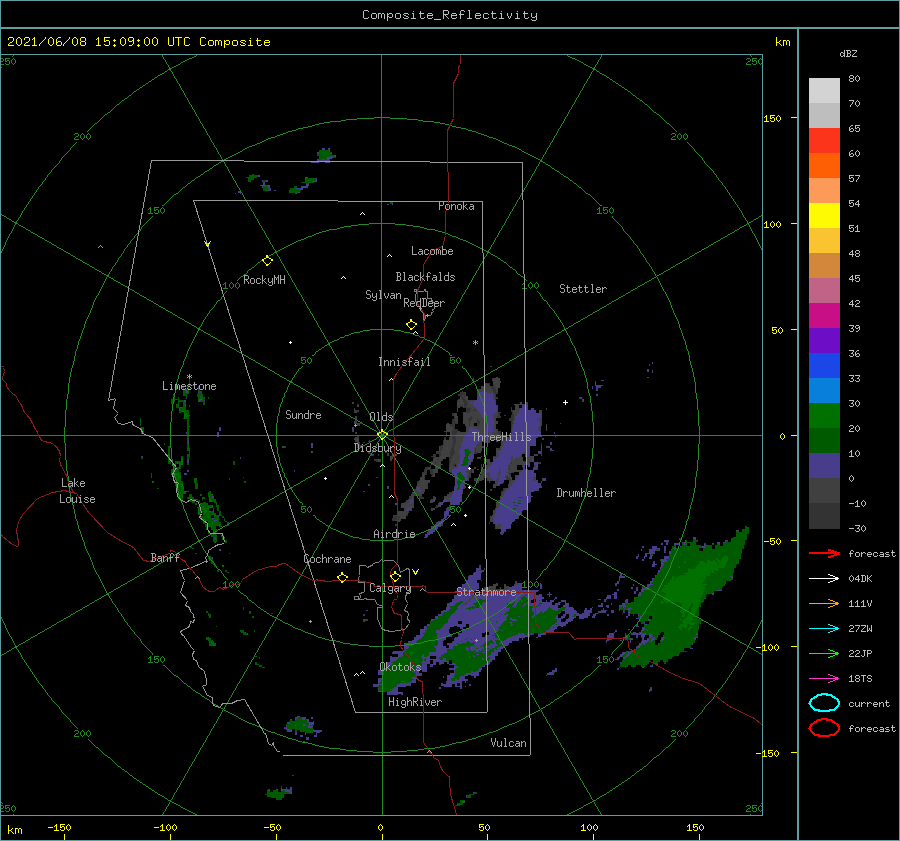This screenshot has height=841, width=900.
Task: Click the green 22JP arrow legend icon
Action: (x=824, y=653)
